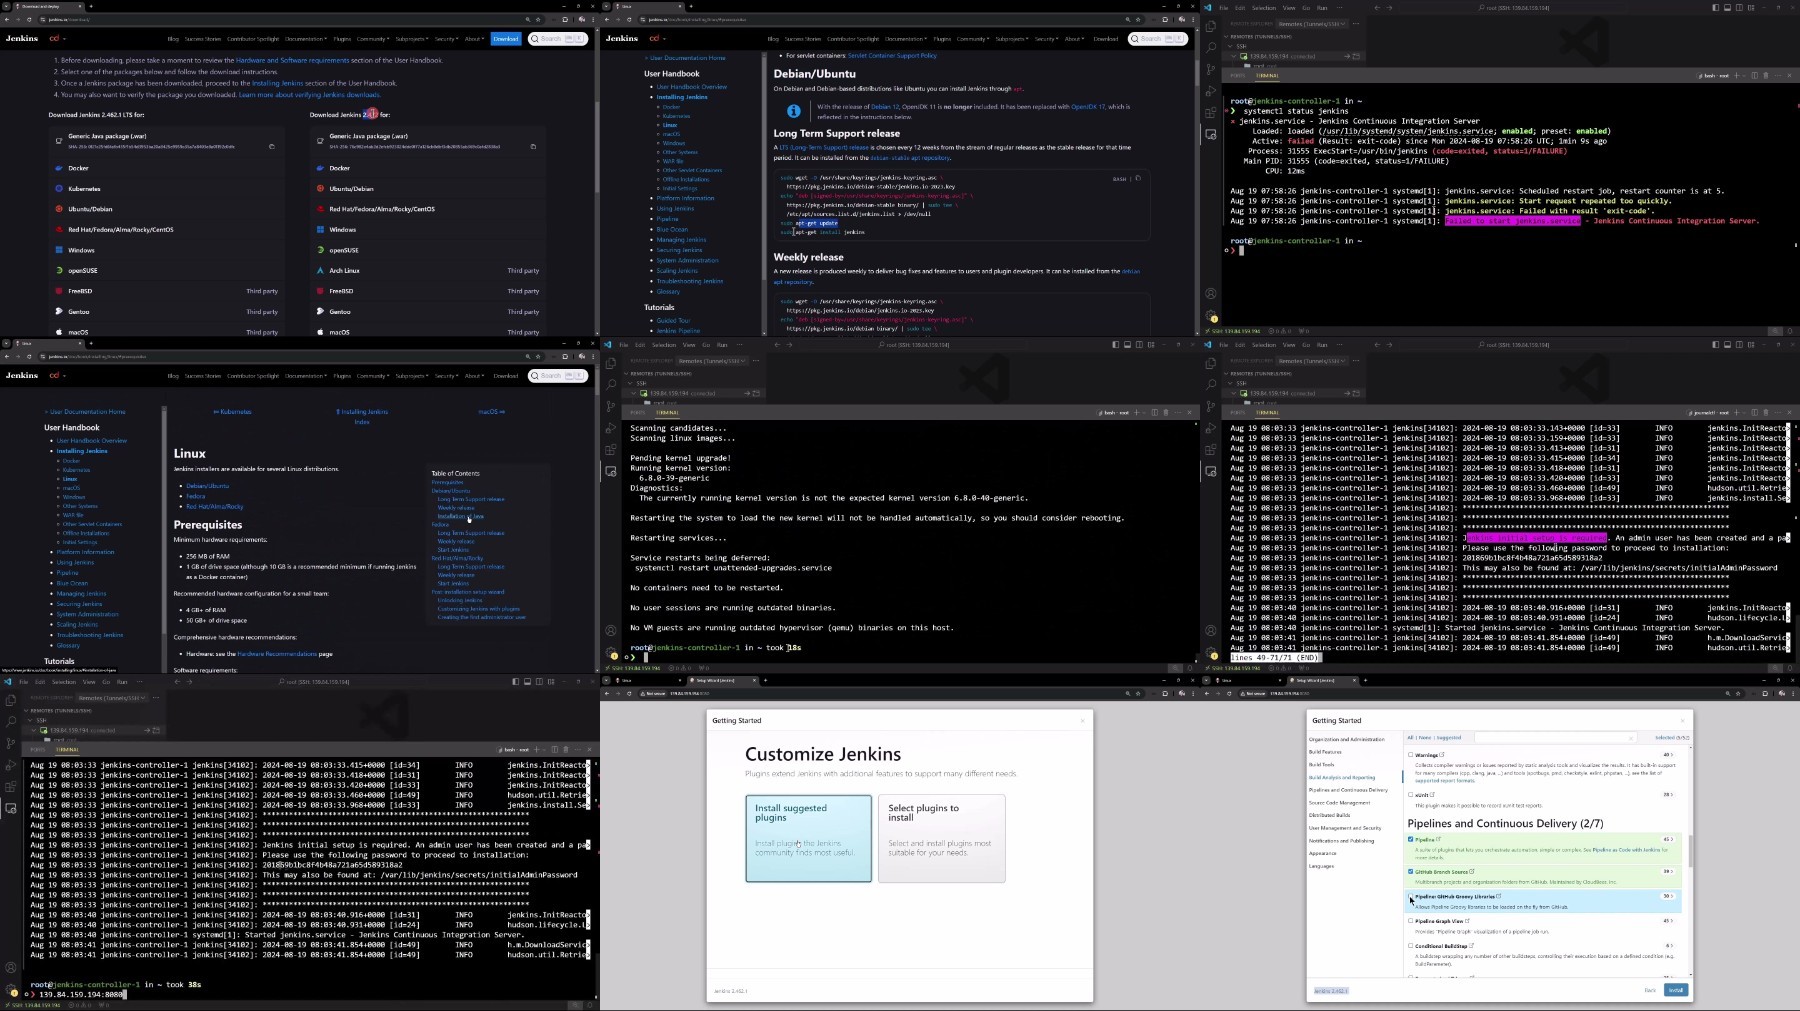1800x1011 pixels.
Task: Go Back arrow in systemctl status VS Code title bar
Action: tap(1377, 7)
